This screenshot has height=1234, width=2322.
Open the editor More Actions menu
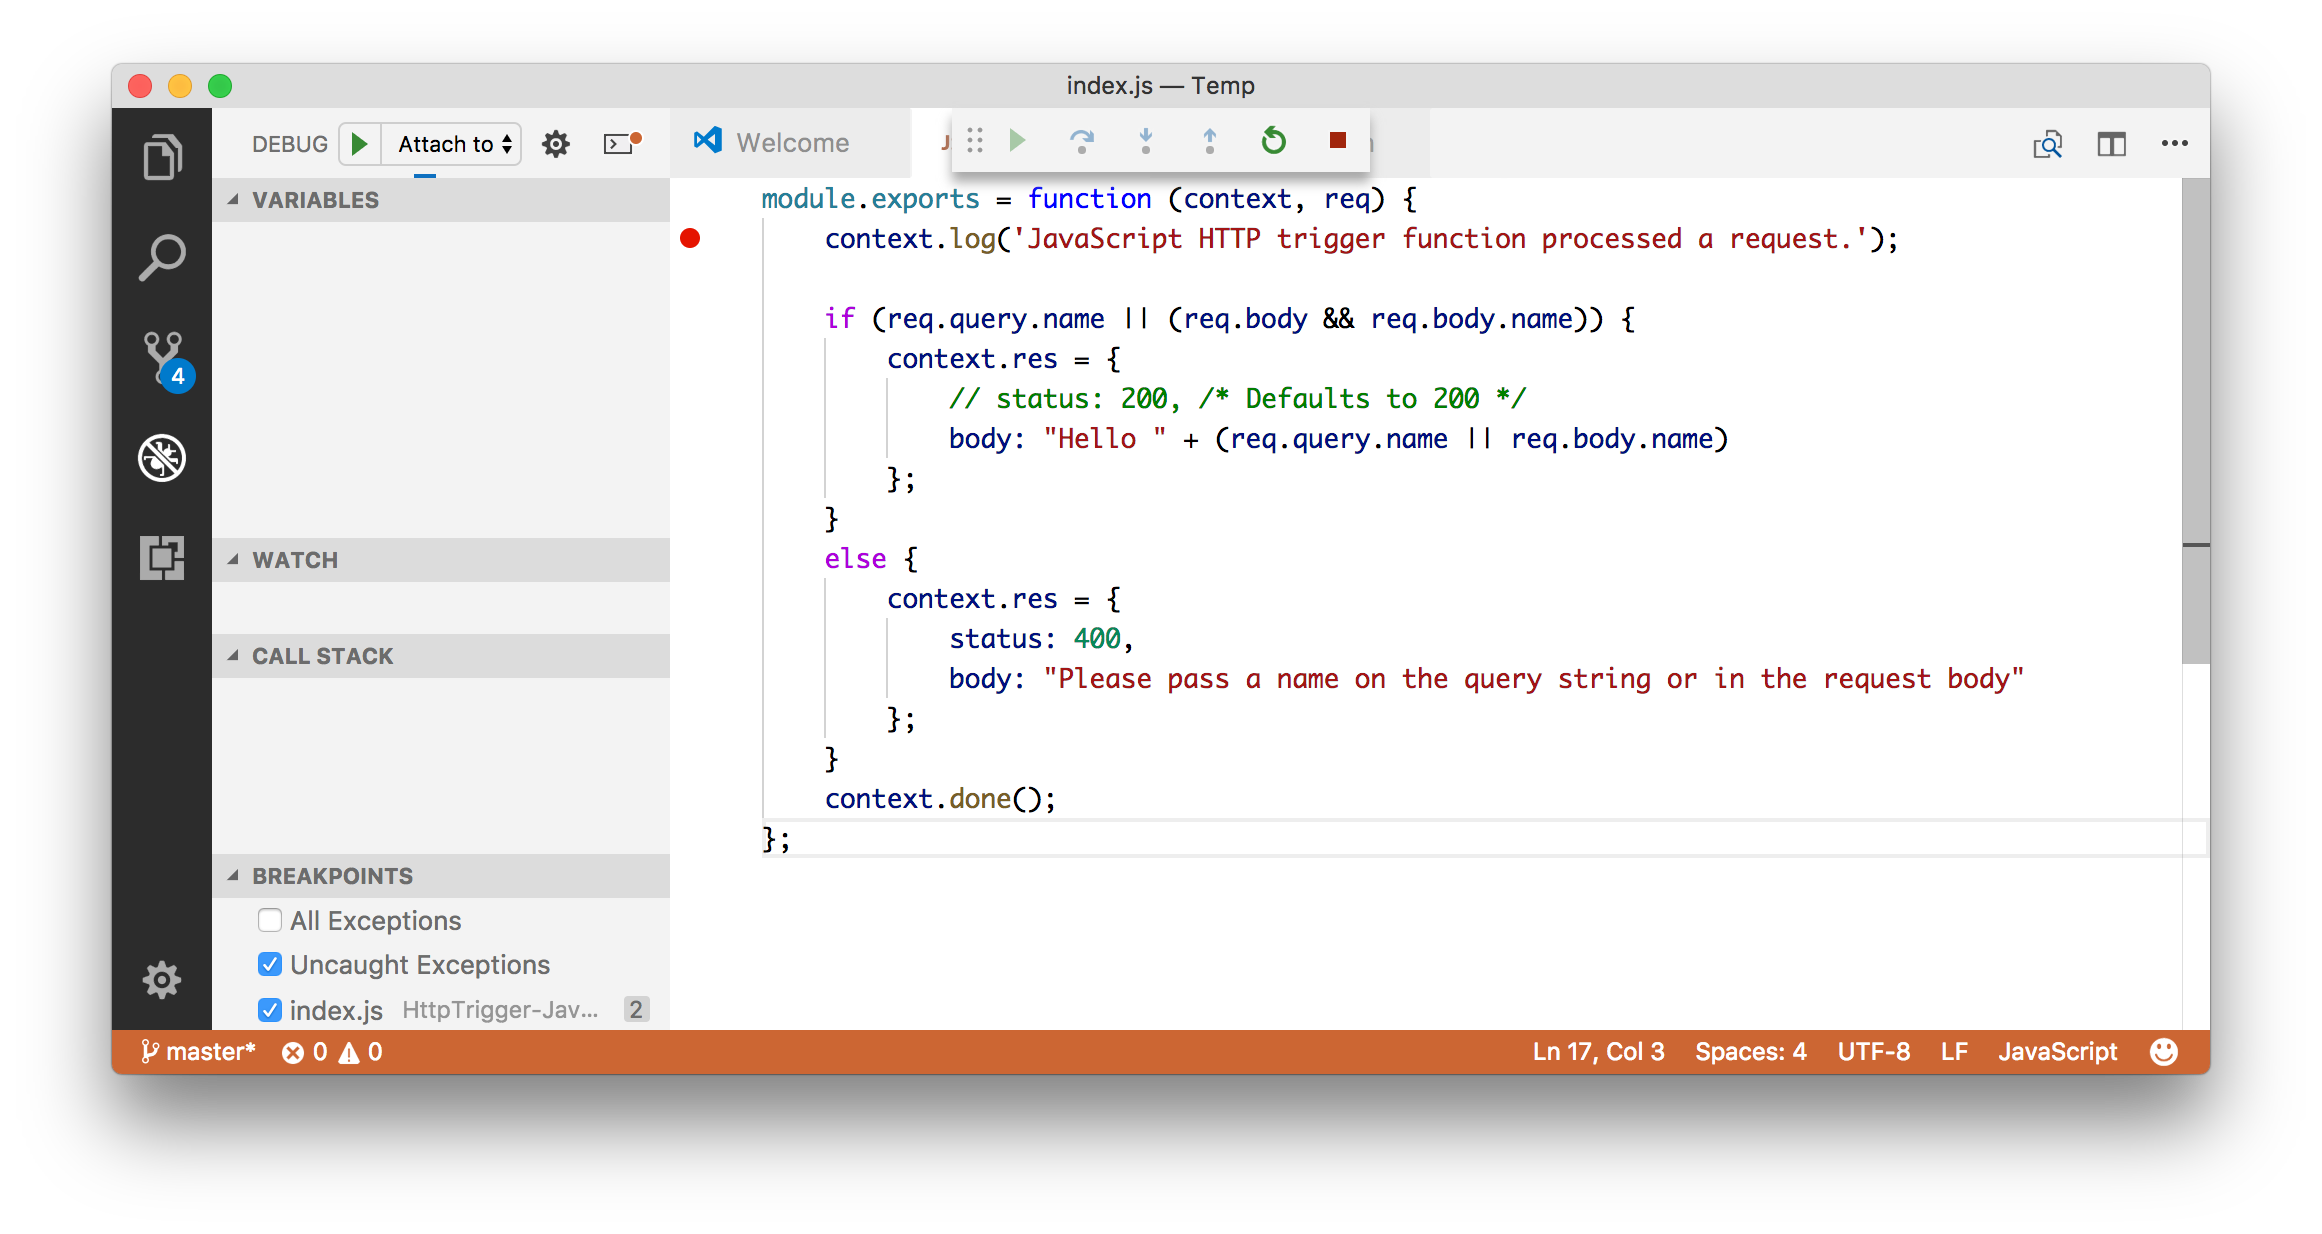click(2174, 143)
